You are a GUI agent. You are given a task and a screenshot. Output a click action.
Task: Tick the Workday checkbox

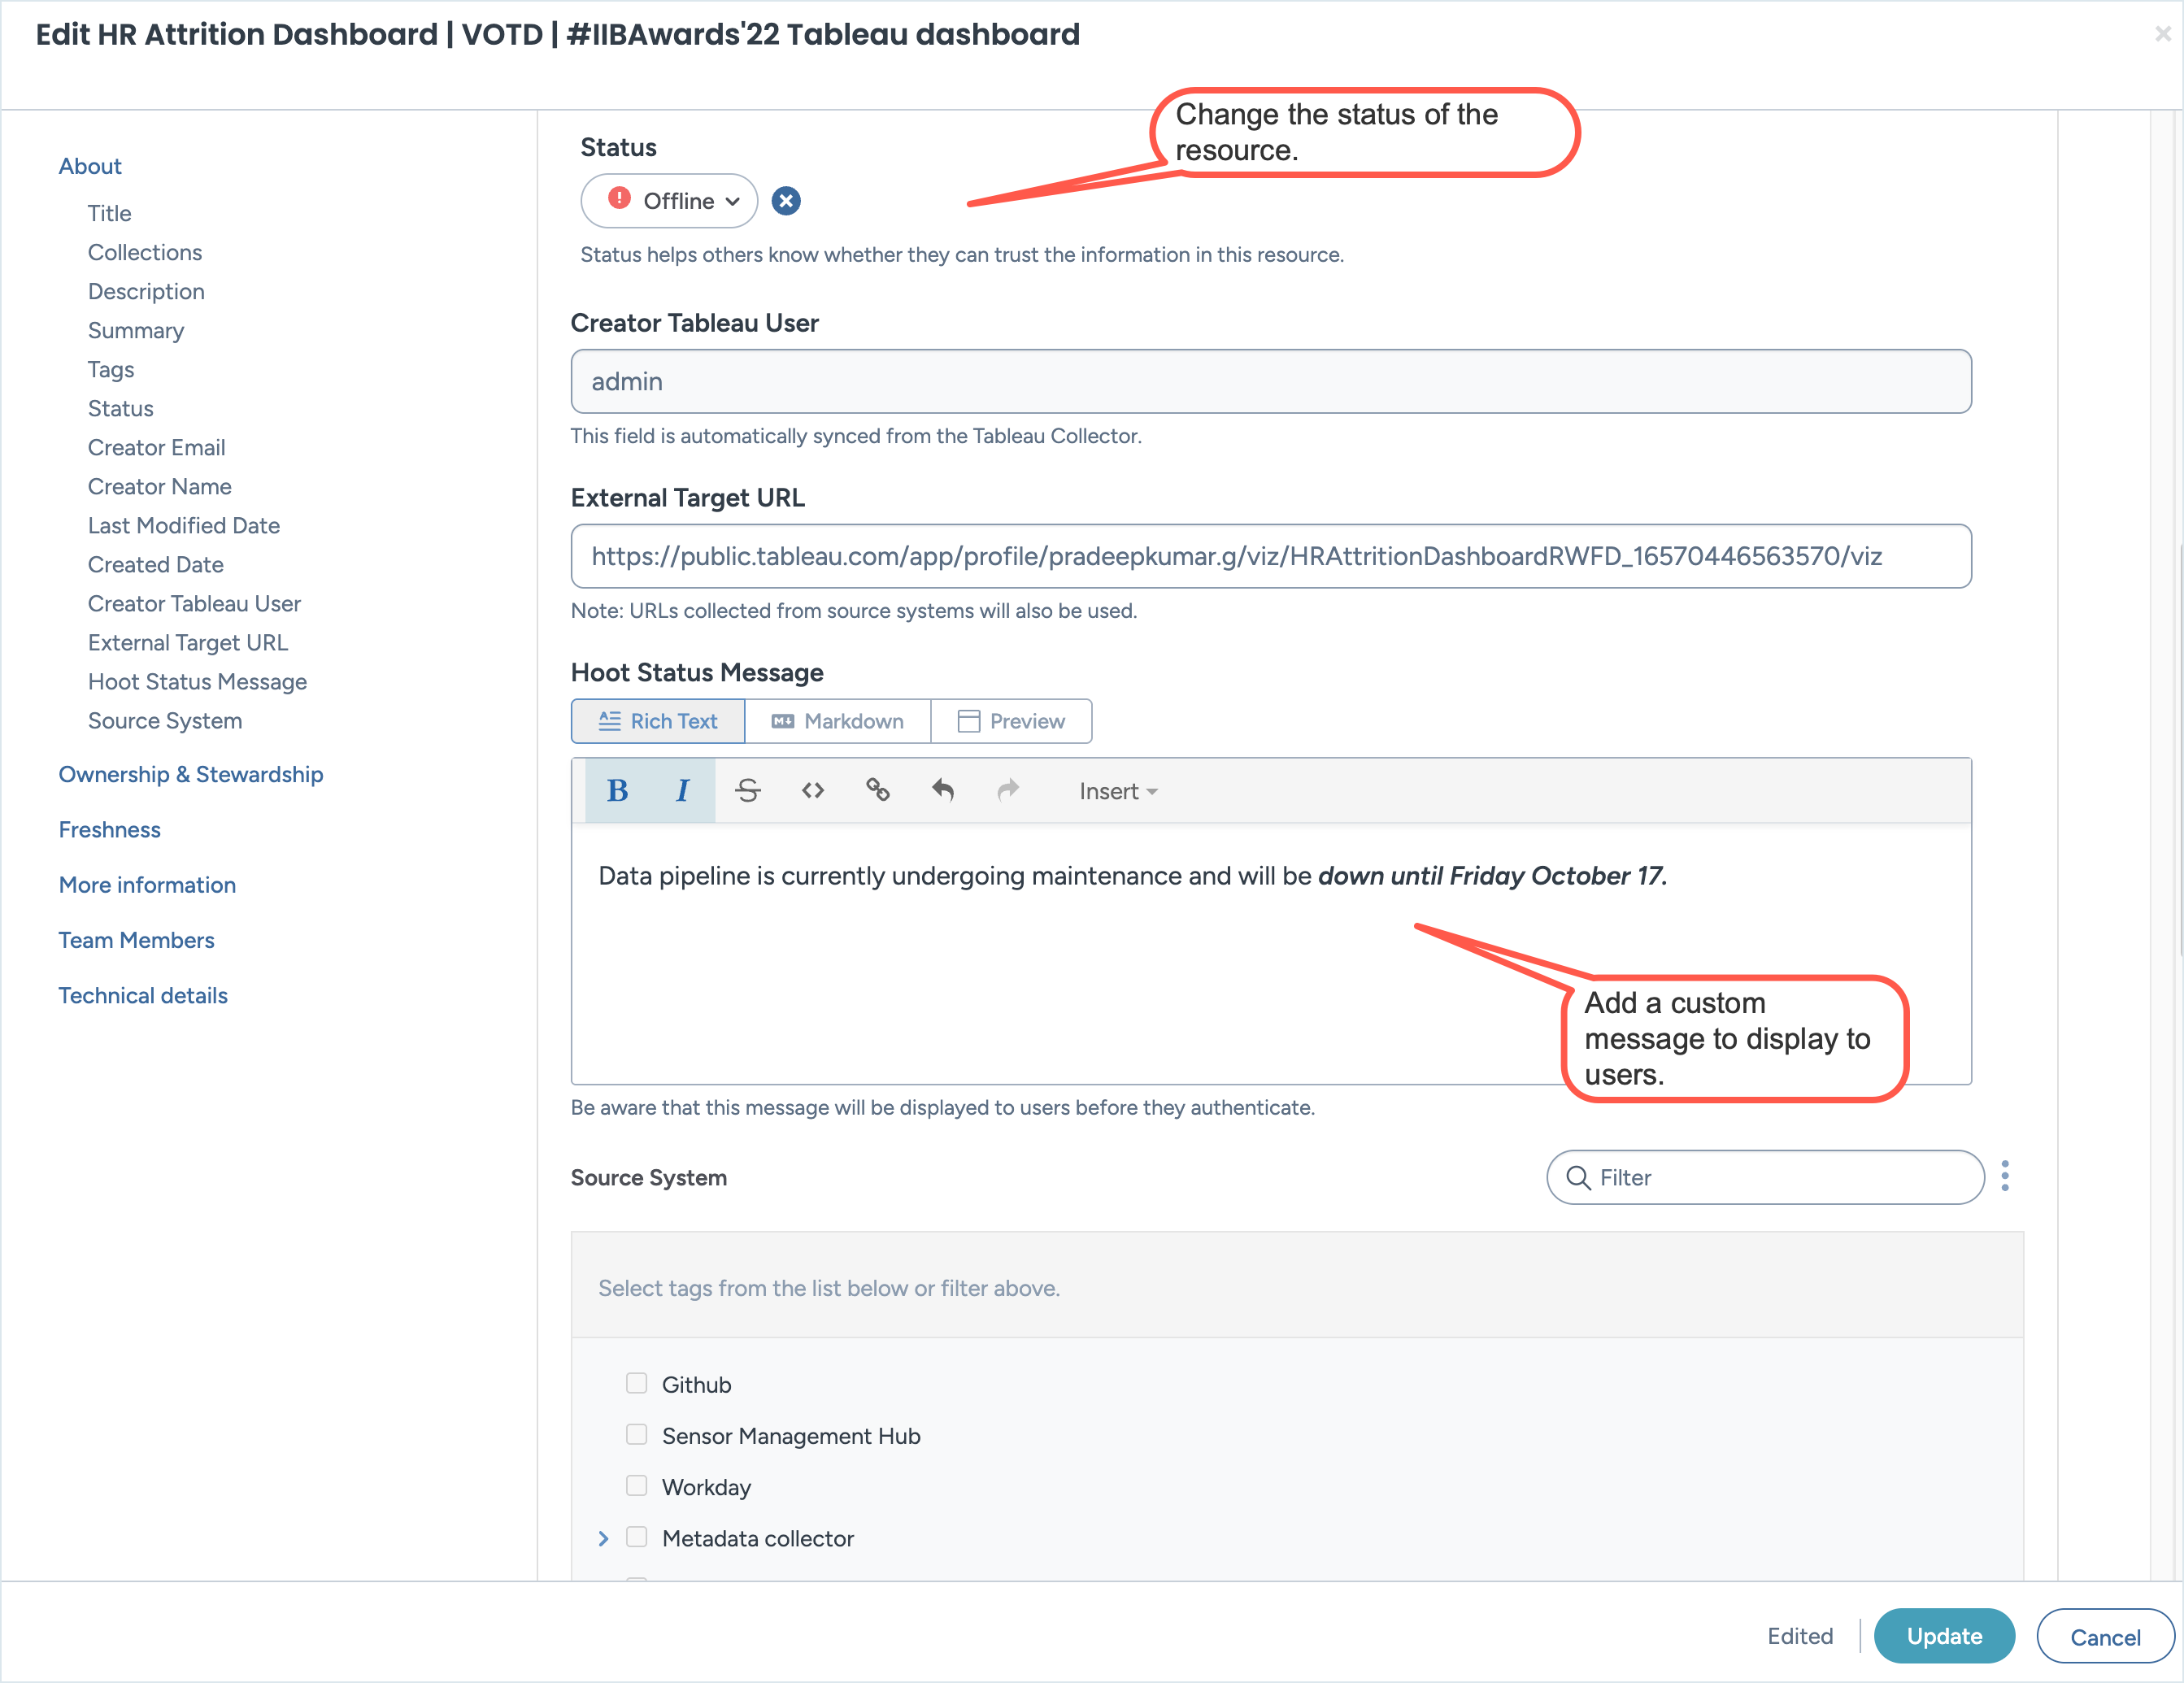pos(636,1485)
